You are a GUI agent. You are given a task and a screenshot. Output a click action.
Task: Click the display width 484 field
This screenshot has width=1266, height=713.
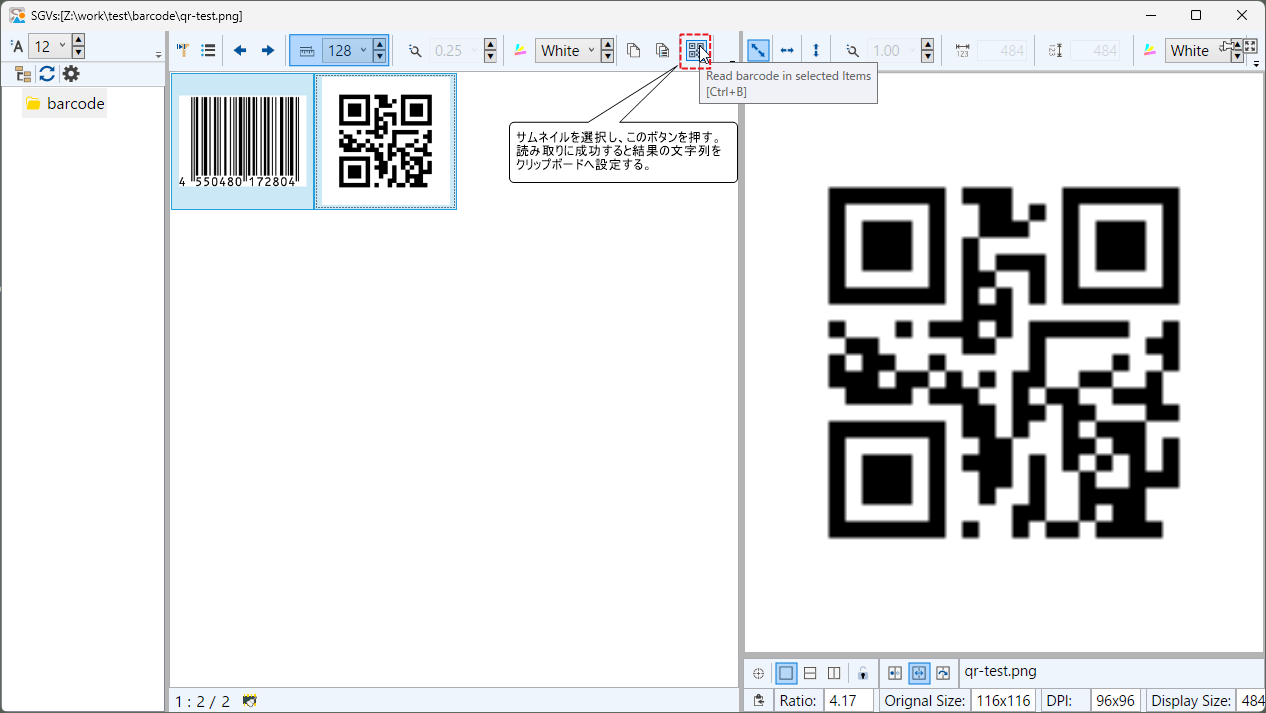coord(1002,50)
